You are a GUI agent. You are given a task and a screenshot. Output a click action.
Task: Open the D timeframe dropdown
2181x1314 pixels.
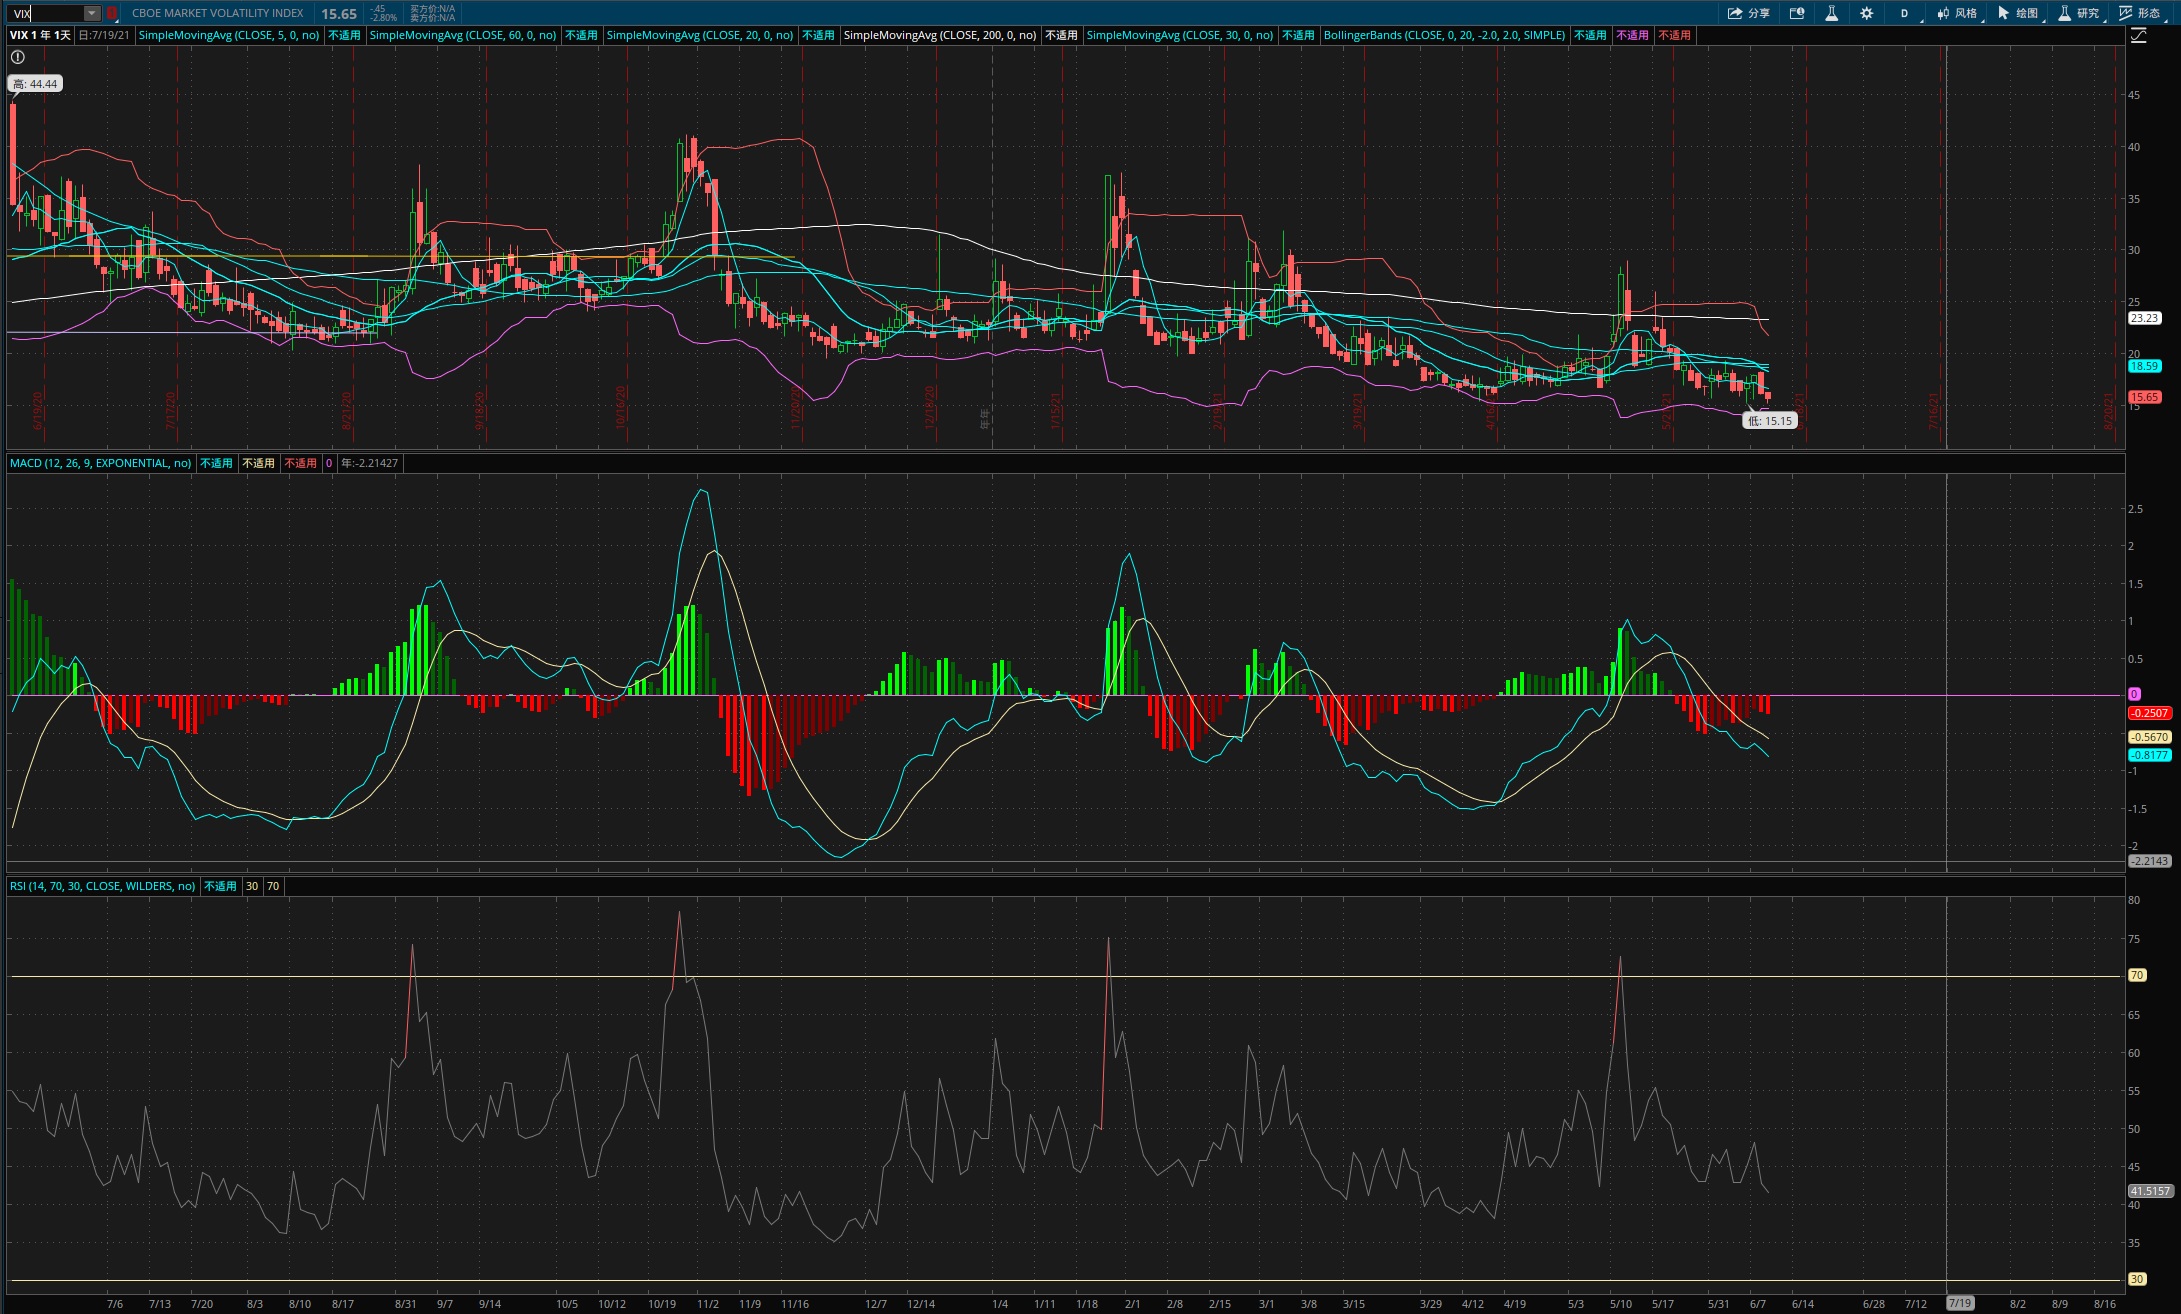(1905, 13)
